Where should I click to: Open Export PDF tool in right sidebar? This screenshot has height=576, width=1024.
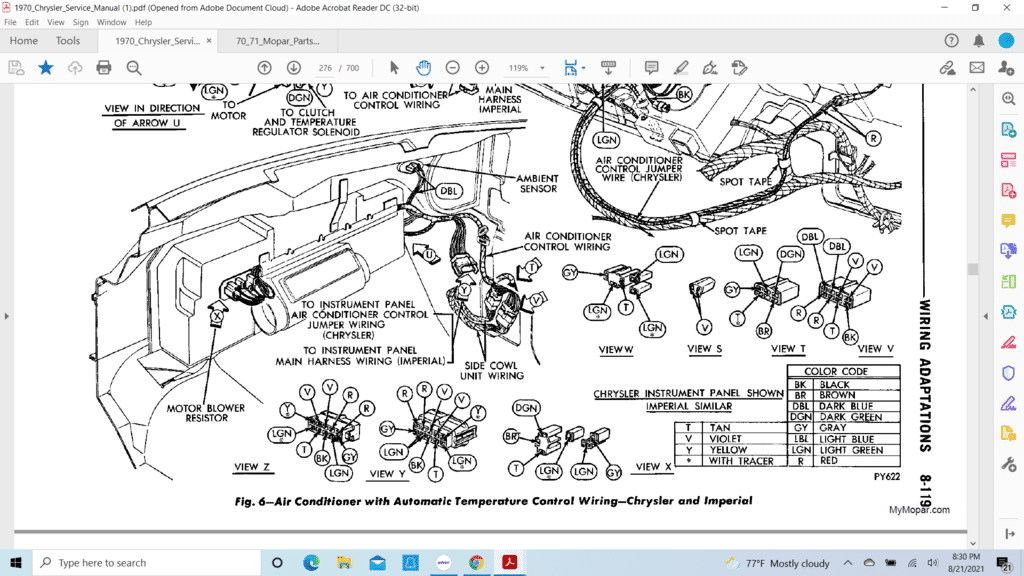pyautogui.click(x=1008, y=130)
